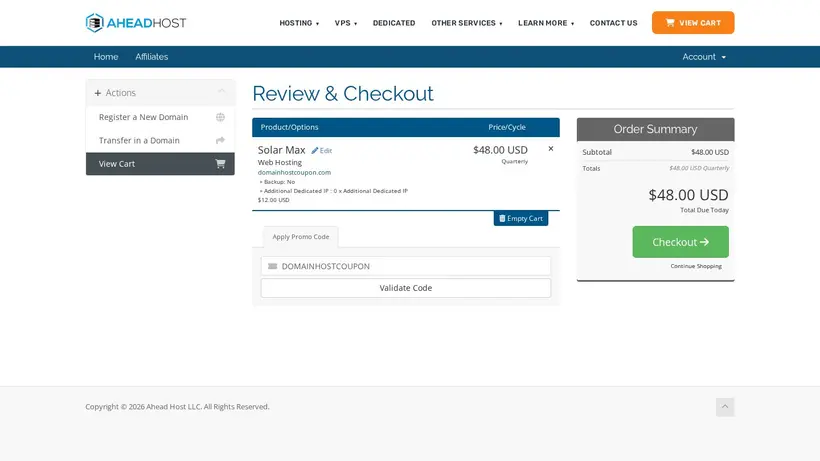Click Continue Shopping link
Image resolution: width=820 pixels, height=461 pixels.
[696, 266]
